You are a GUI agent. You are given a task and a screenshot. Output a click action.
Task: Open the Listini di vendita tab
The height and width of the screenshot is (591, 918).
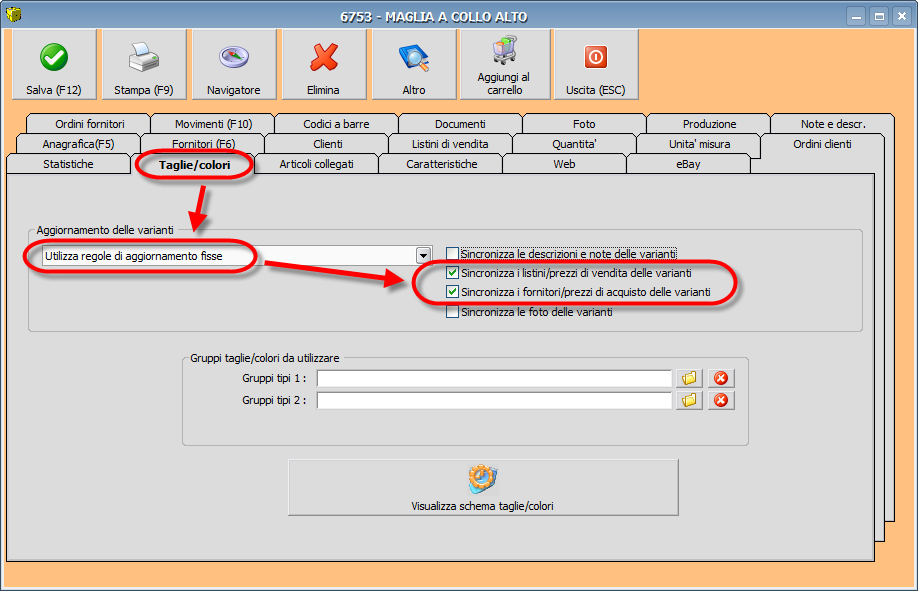point(450,144)
